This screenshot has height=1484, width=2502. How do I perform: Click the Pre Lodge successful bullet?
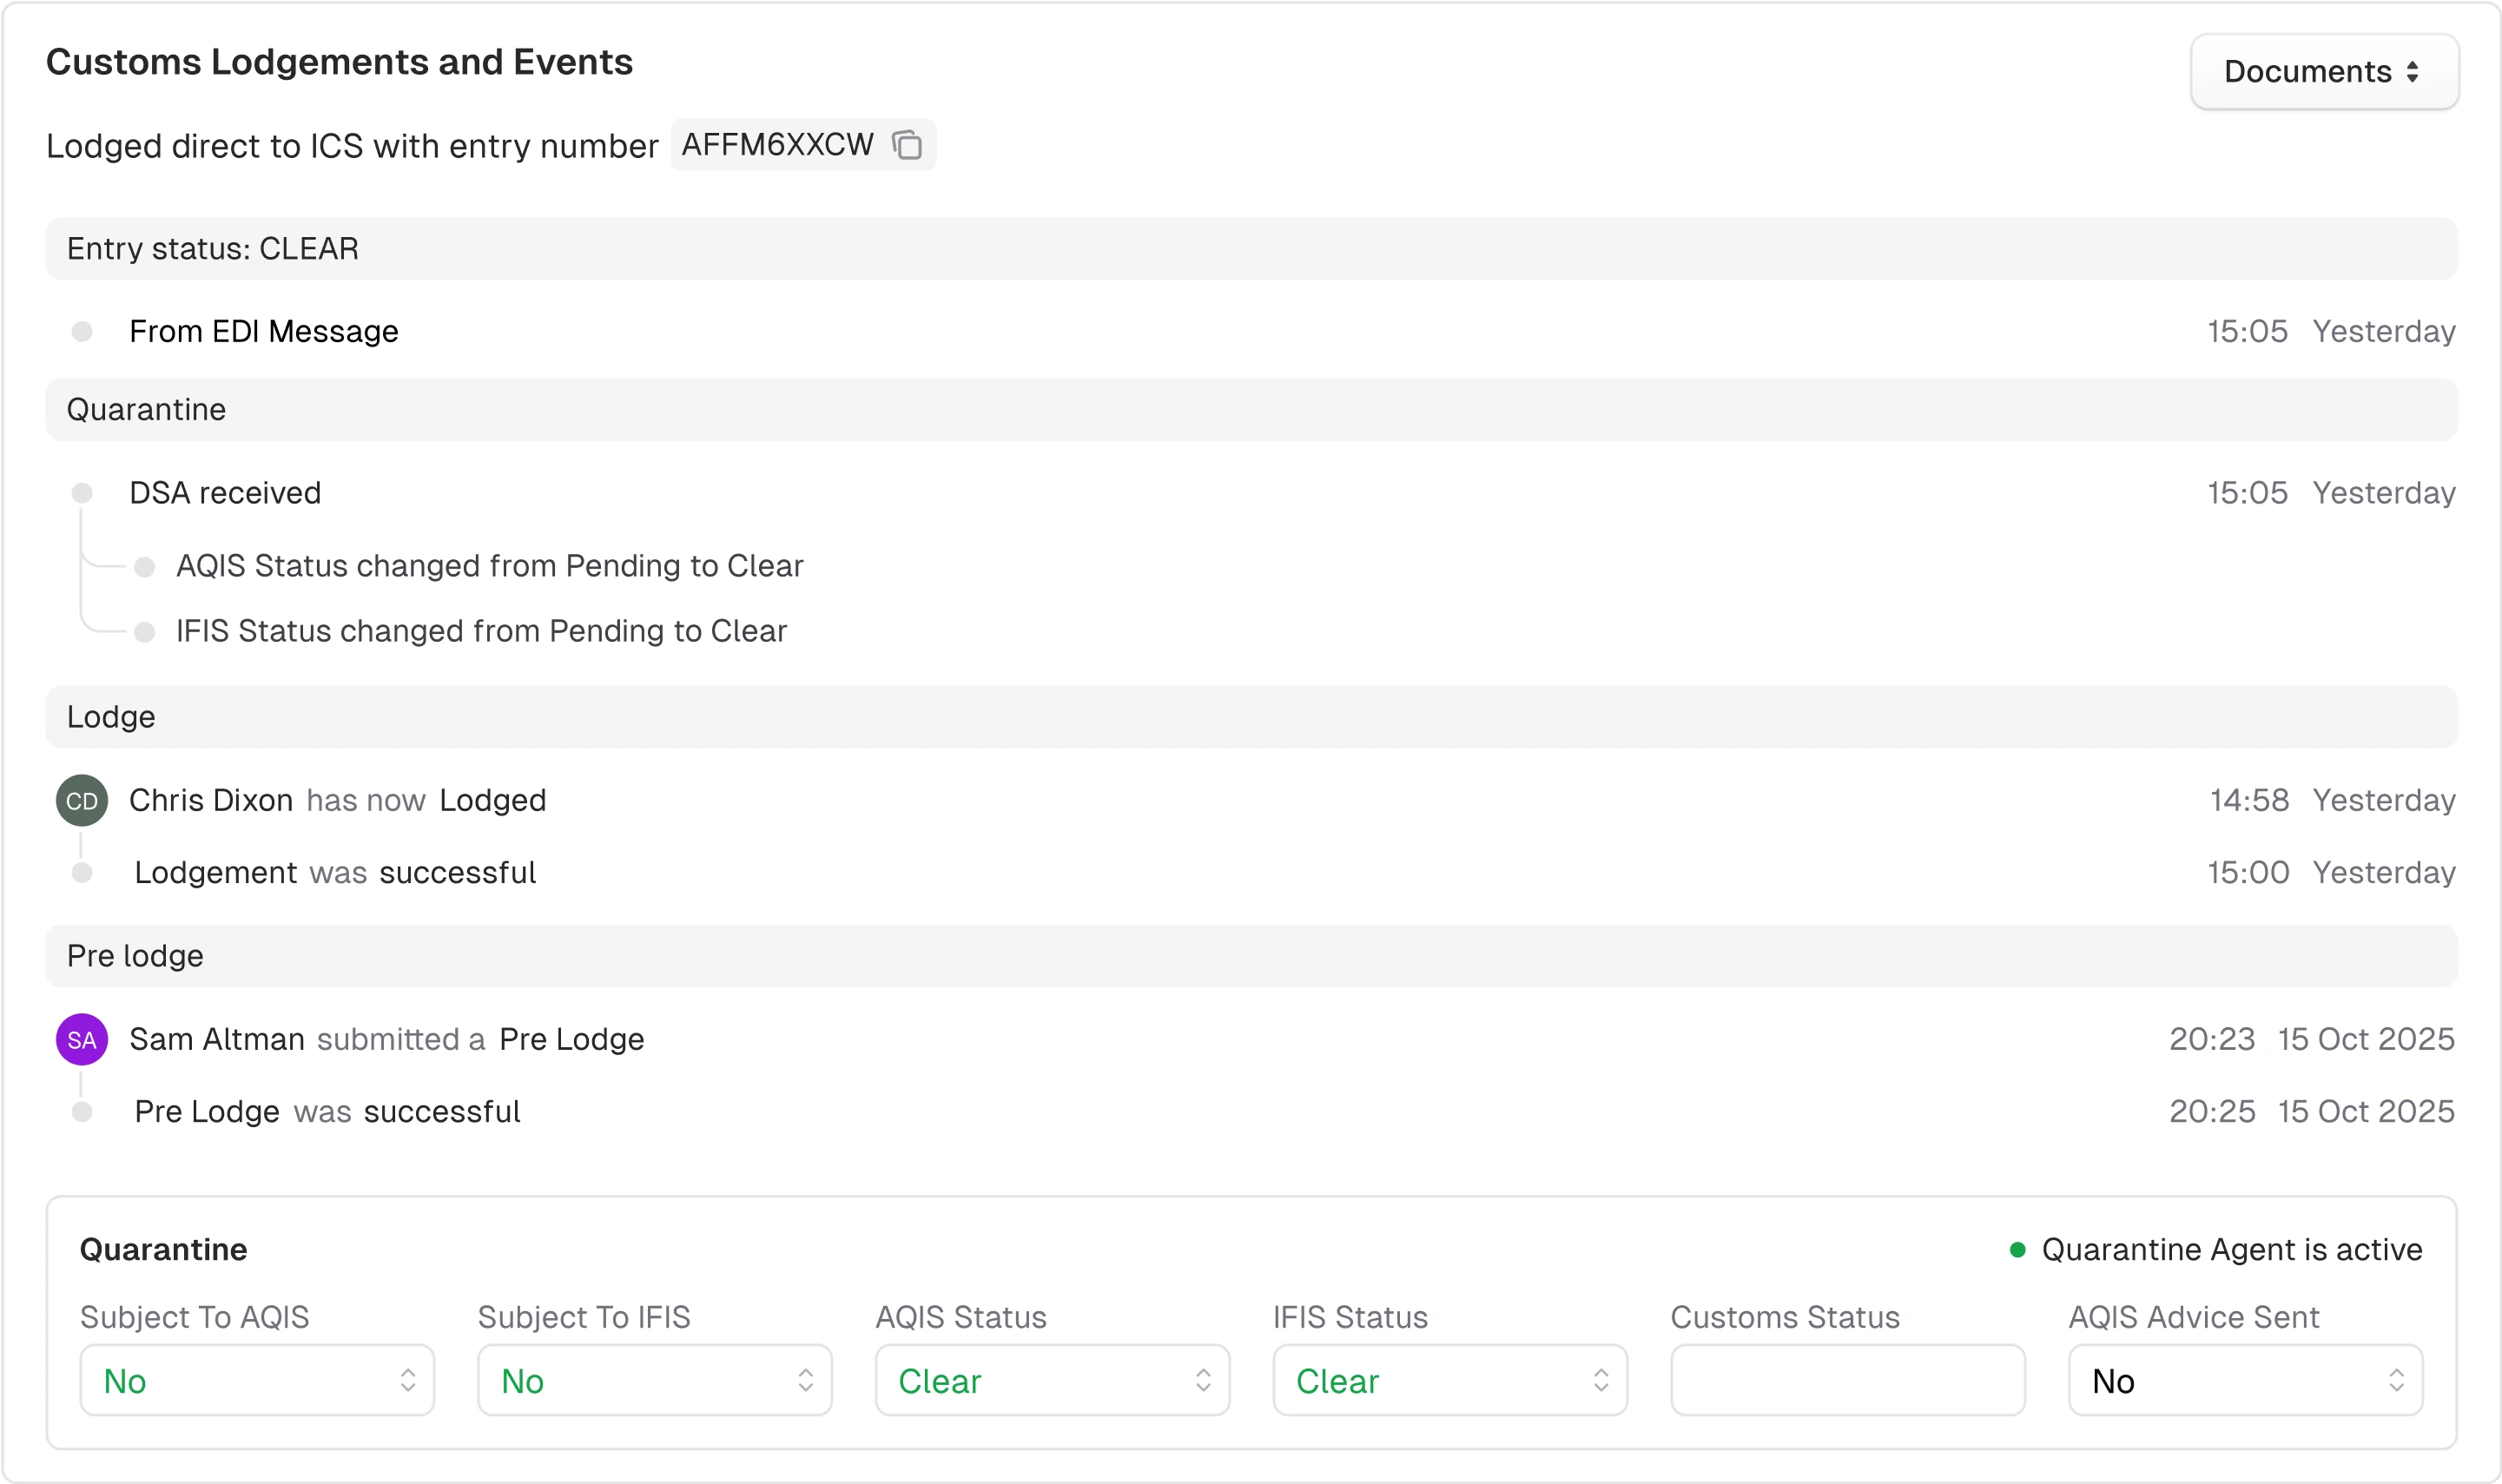[x=82, y=1112]
